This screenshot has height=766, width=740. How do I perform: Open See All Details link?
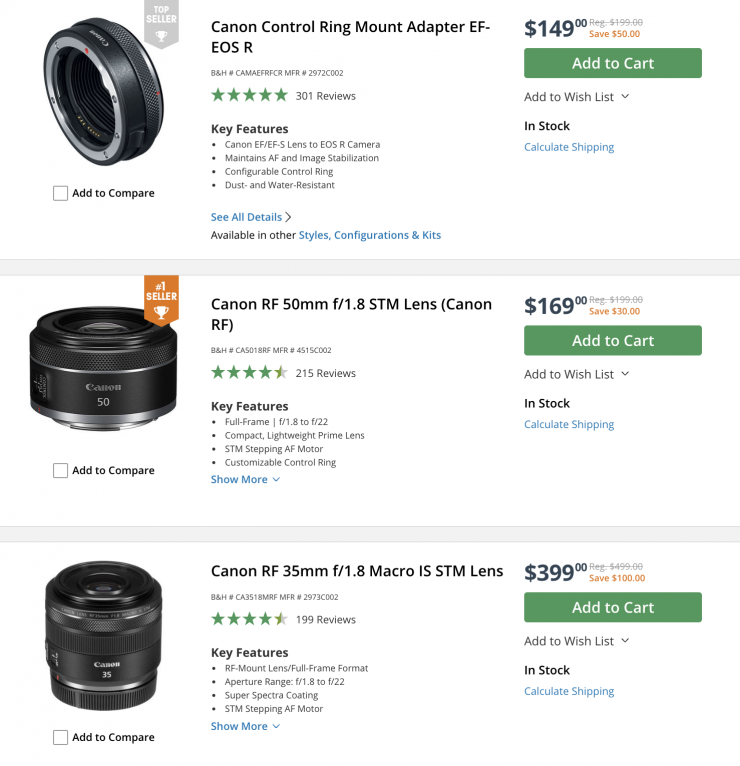coord(251,217)
